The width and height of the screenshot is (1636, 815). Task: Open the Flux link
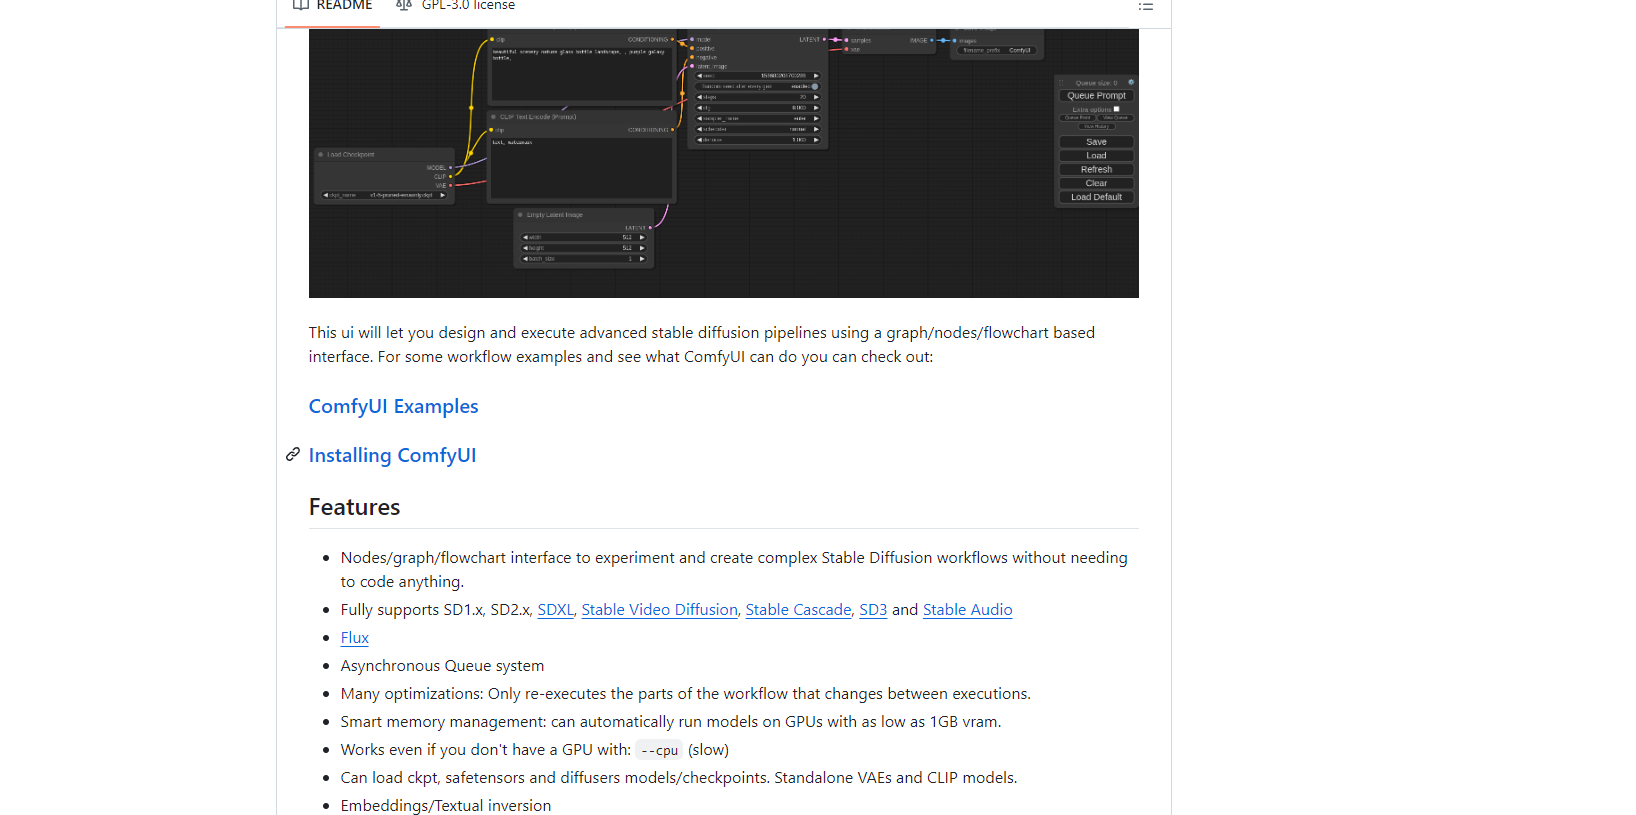coord(354,638)
